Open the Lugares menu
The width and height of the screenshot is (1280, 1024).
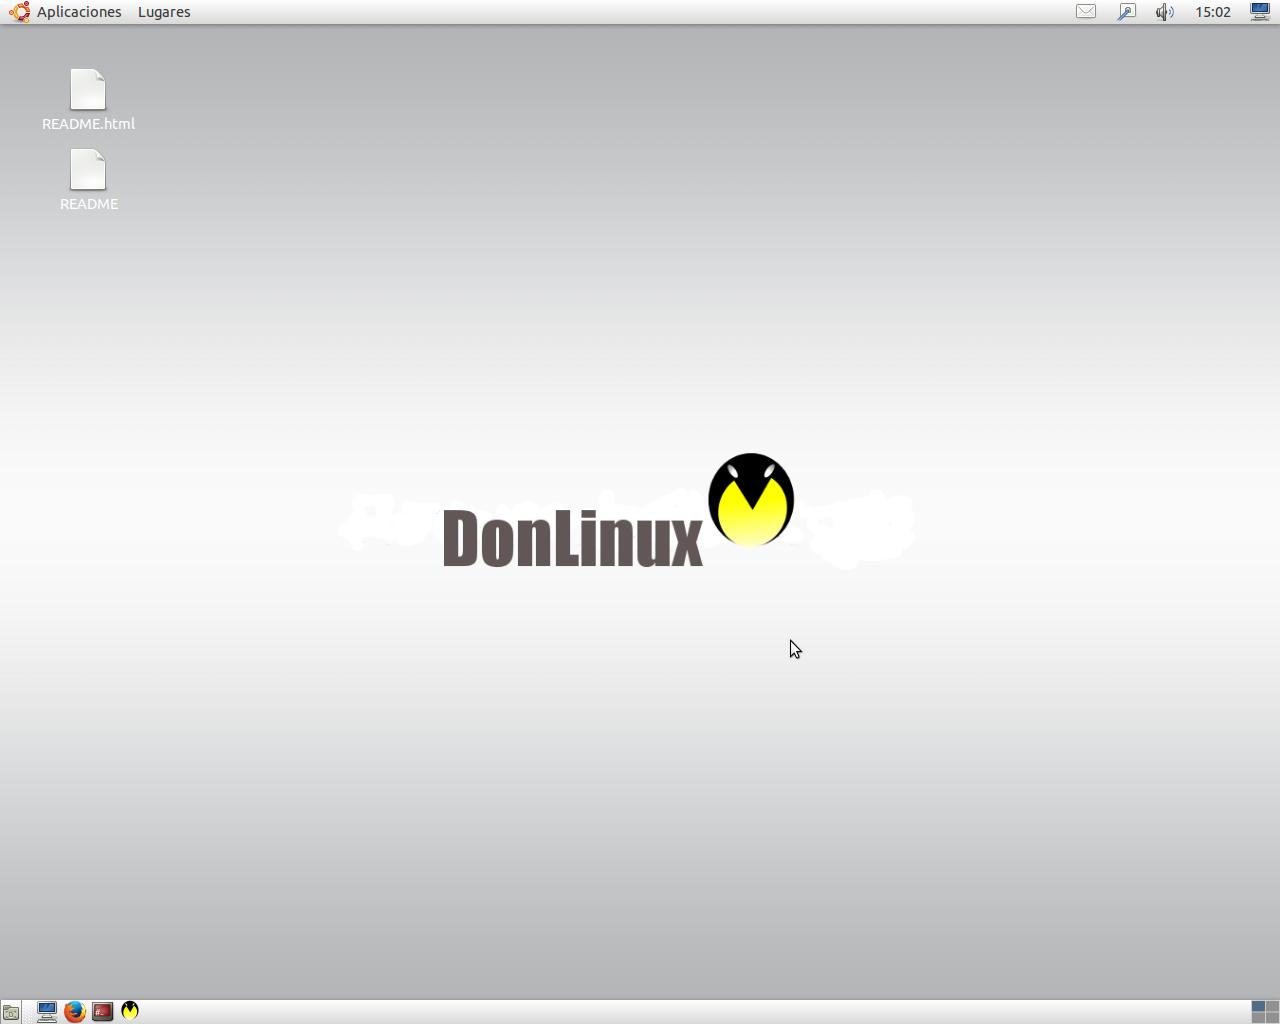point(164,12)
